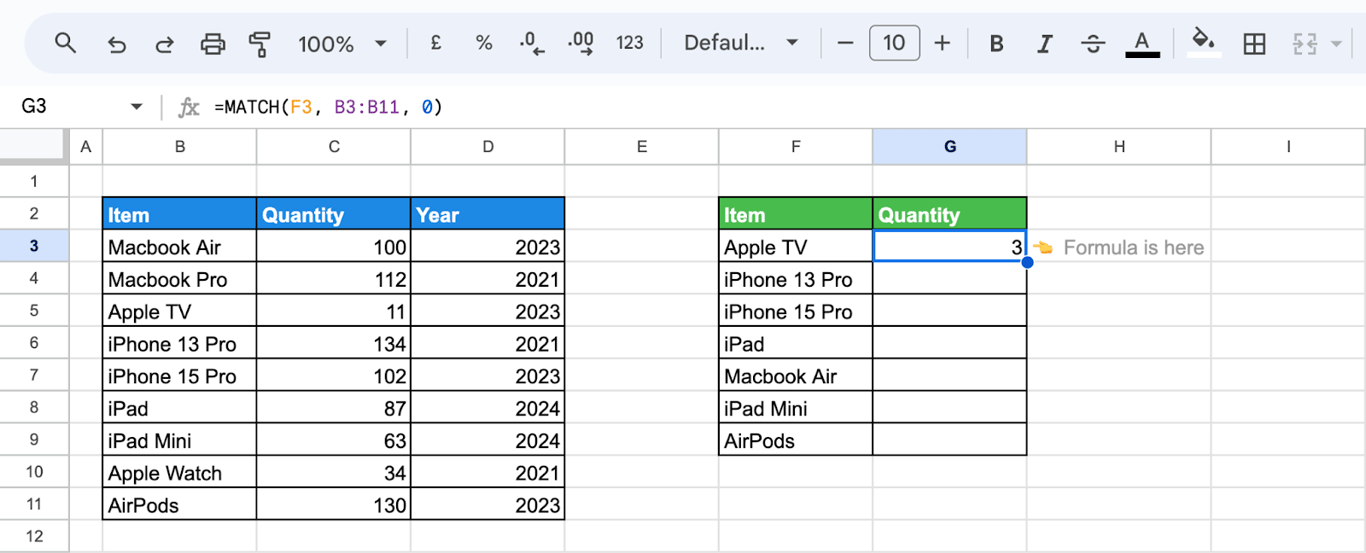This screenshot has height=553, width=1366.
Task: Select column I header
Action: [x=1288, y=147]
